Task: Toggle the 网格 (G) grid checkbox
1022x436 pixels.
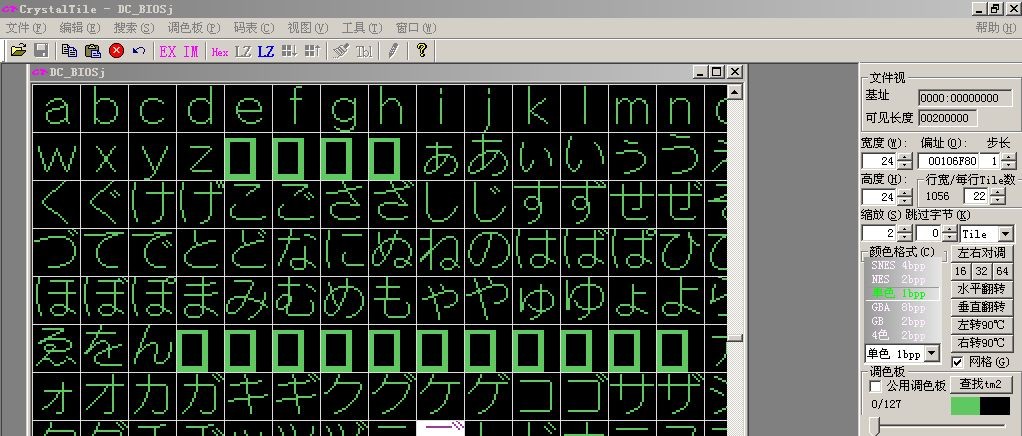Action: click(958, 361)
